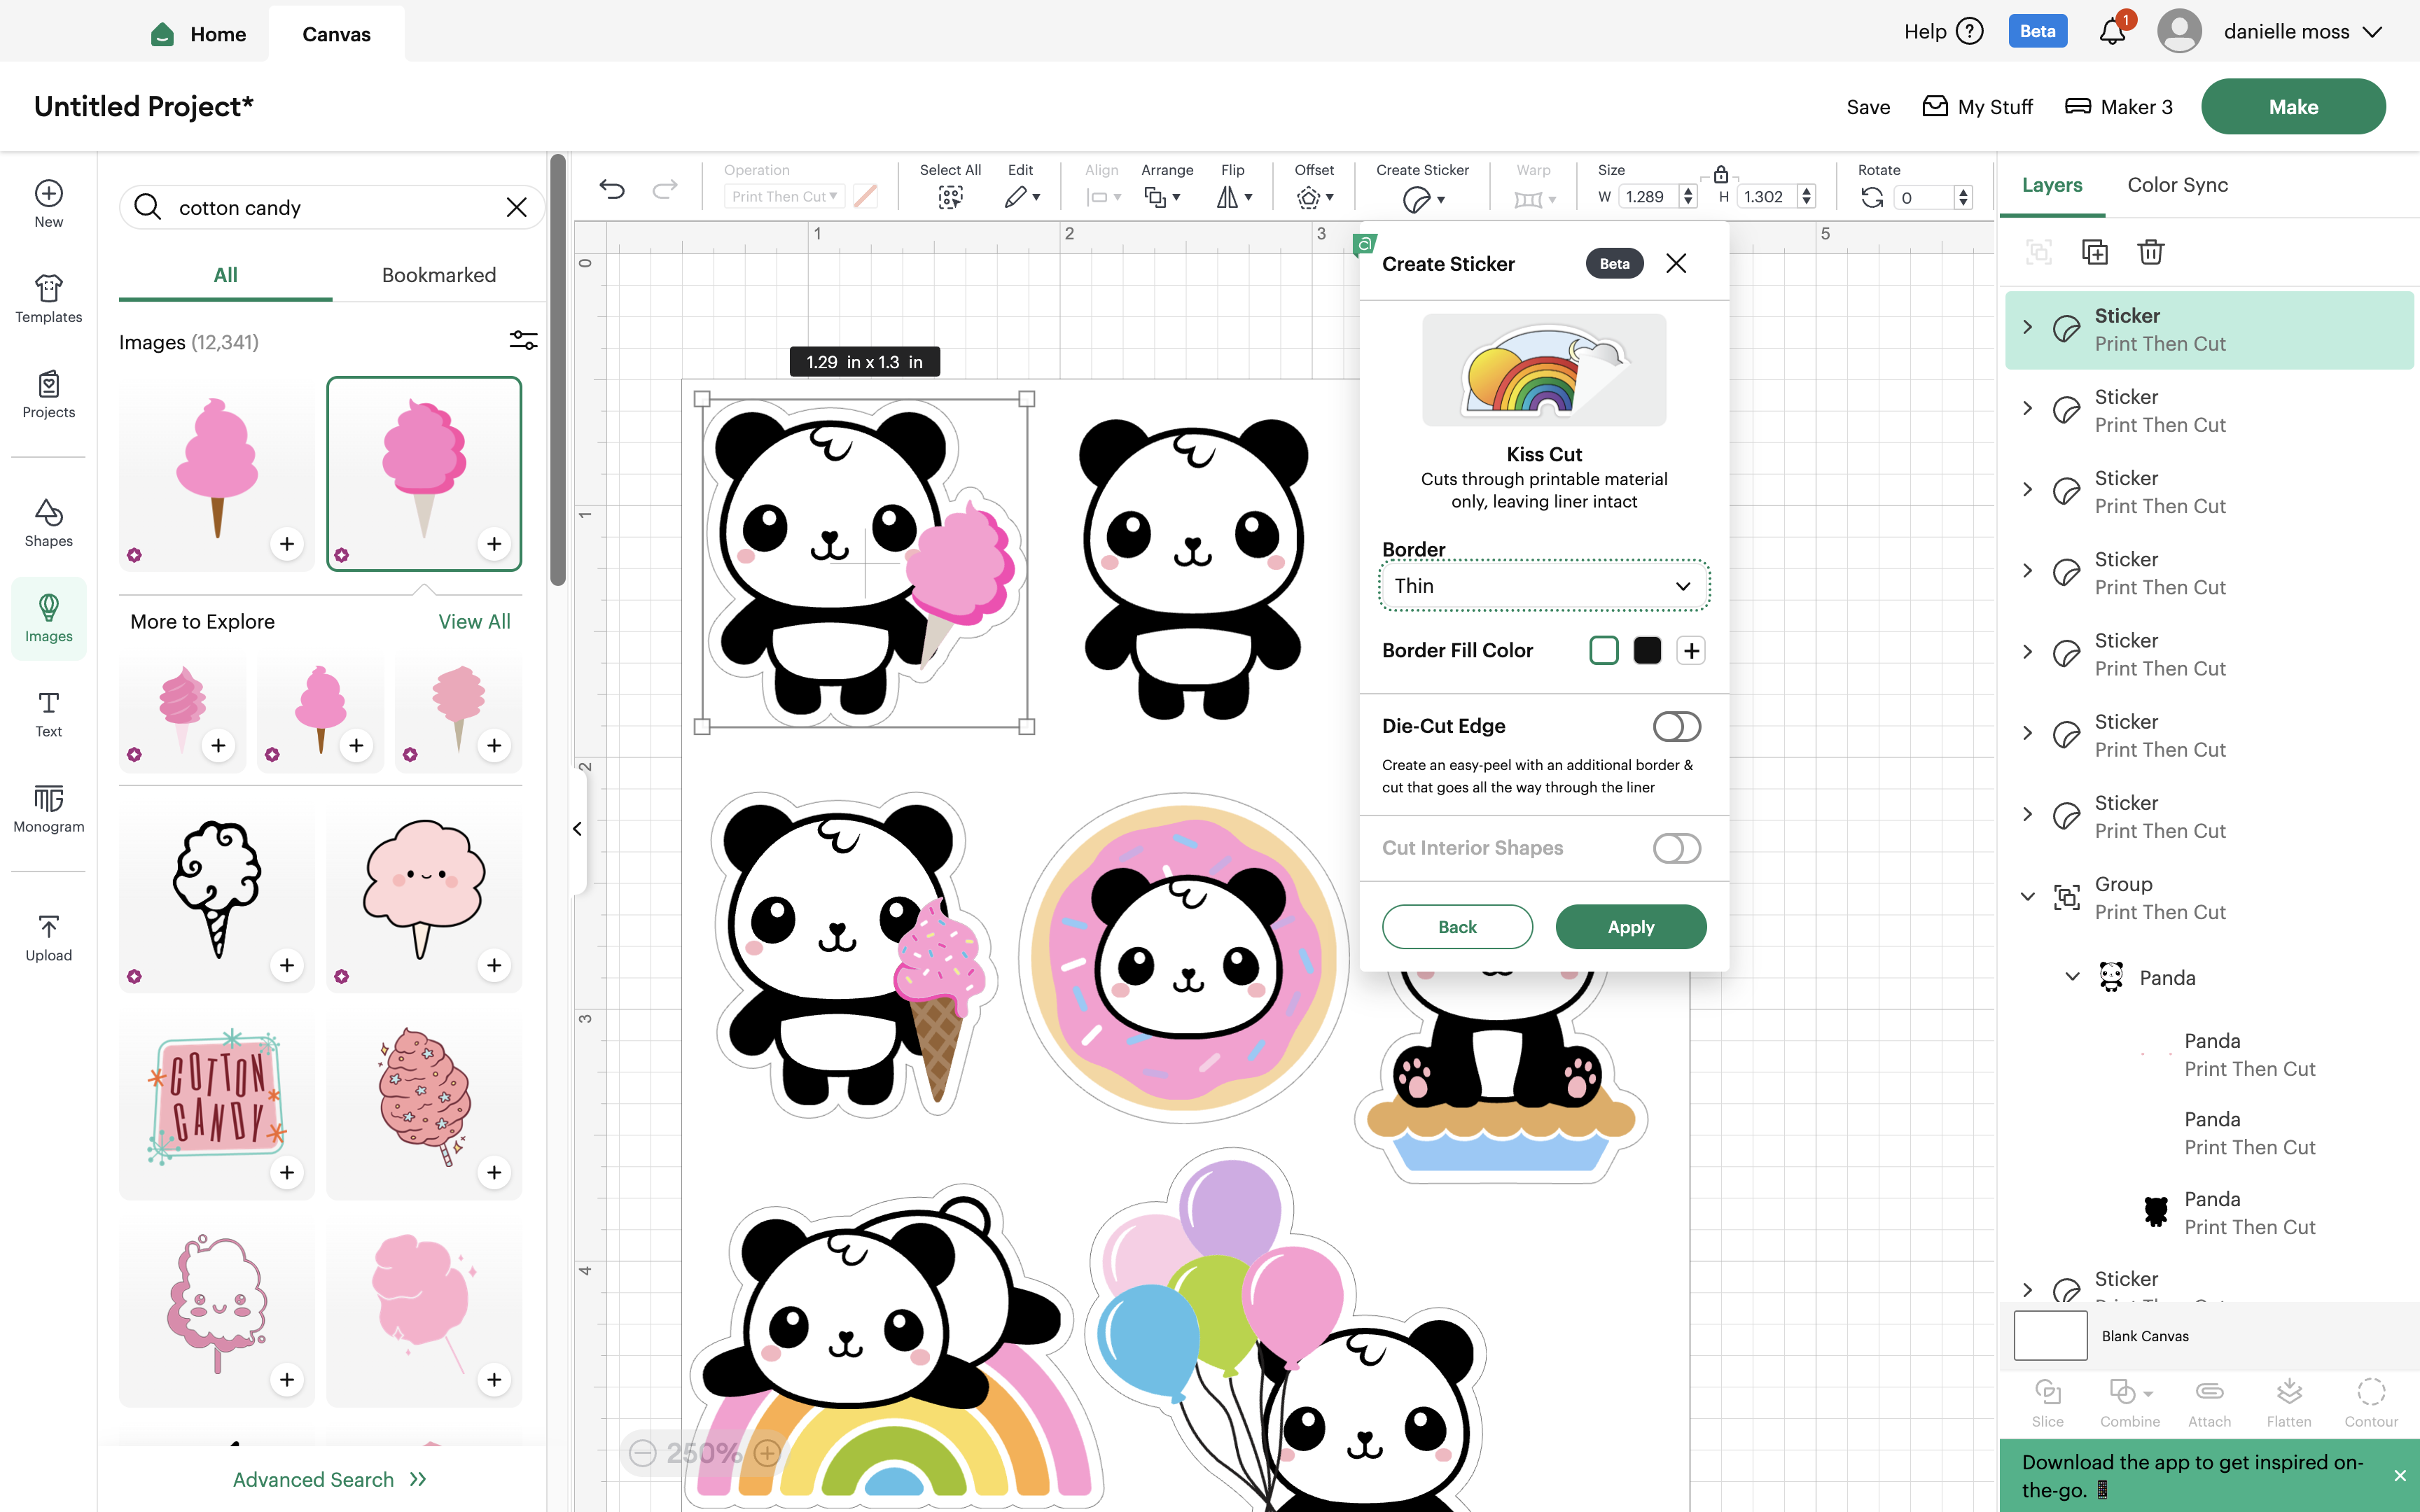Click the Group layers icon
Image resolution: width=2420 pixels, height=1512 pixels.
coord(2038,252)
